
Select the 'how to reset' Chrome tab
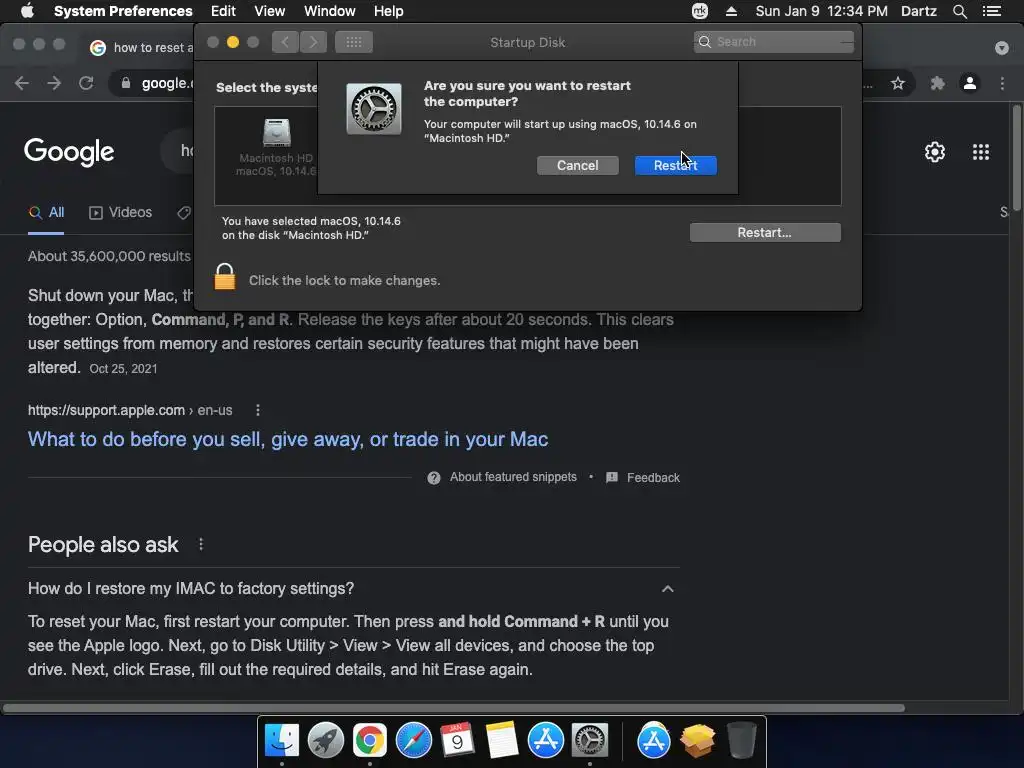coord(141,48)
